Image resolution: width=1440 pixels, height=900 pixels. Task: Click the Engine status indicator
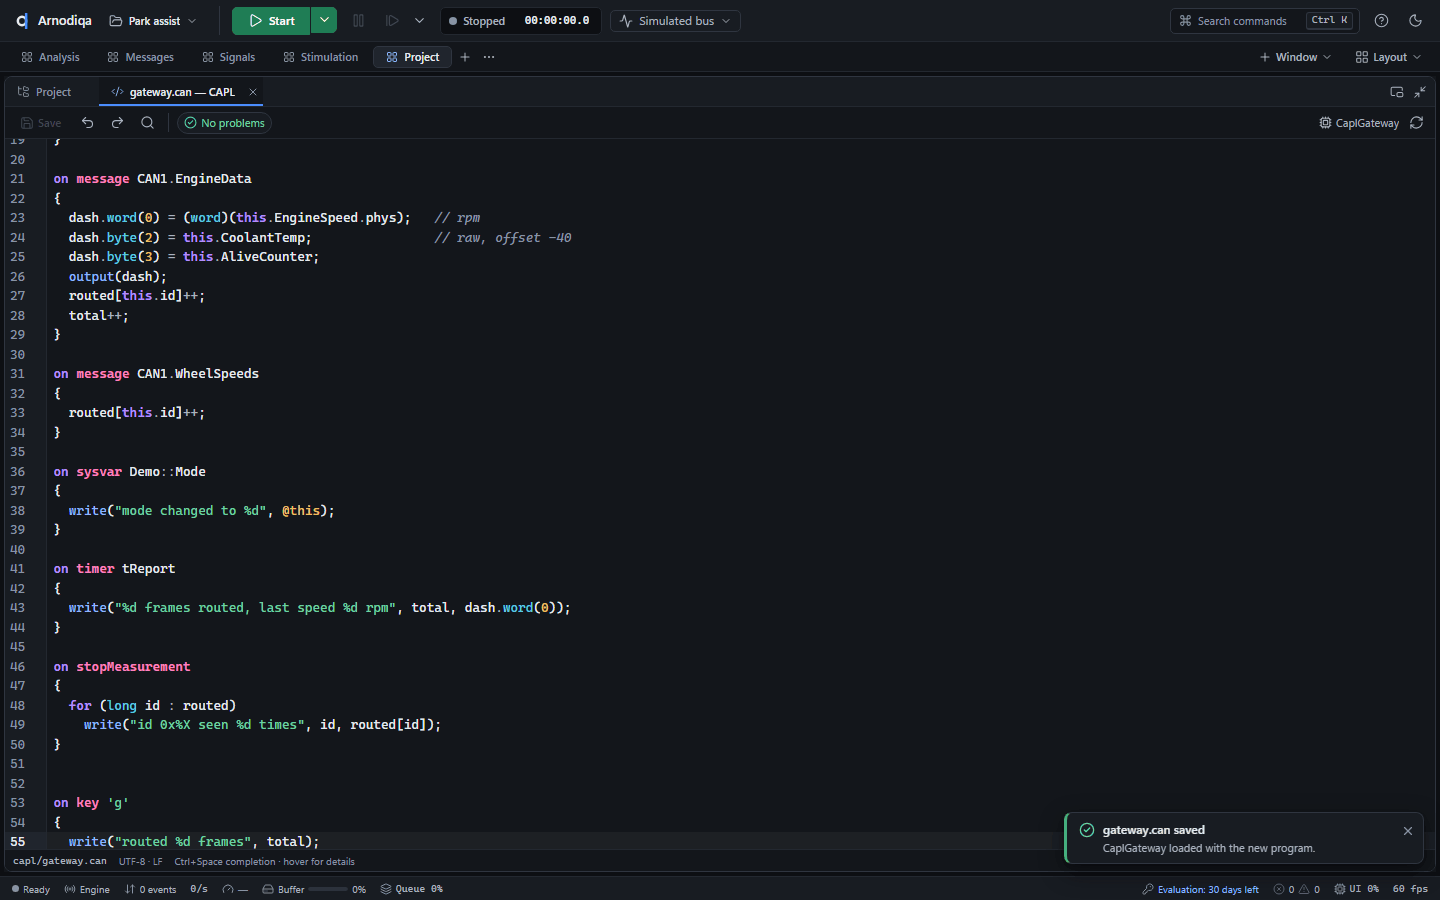(x=87, y=889)
